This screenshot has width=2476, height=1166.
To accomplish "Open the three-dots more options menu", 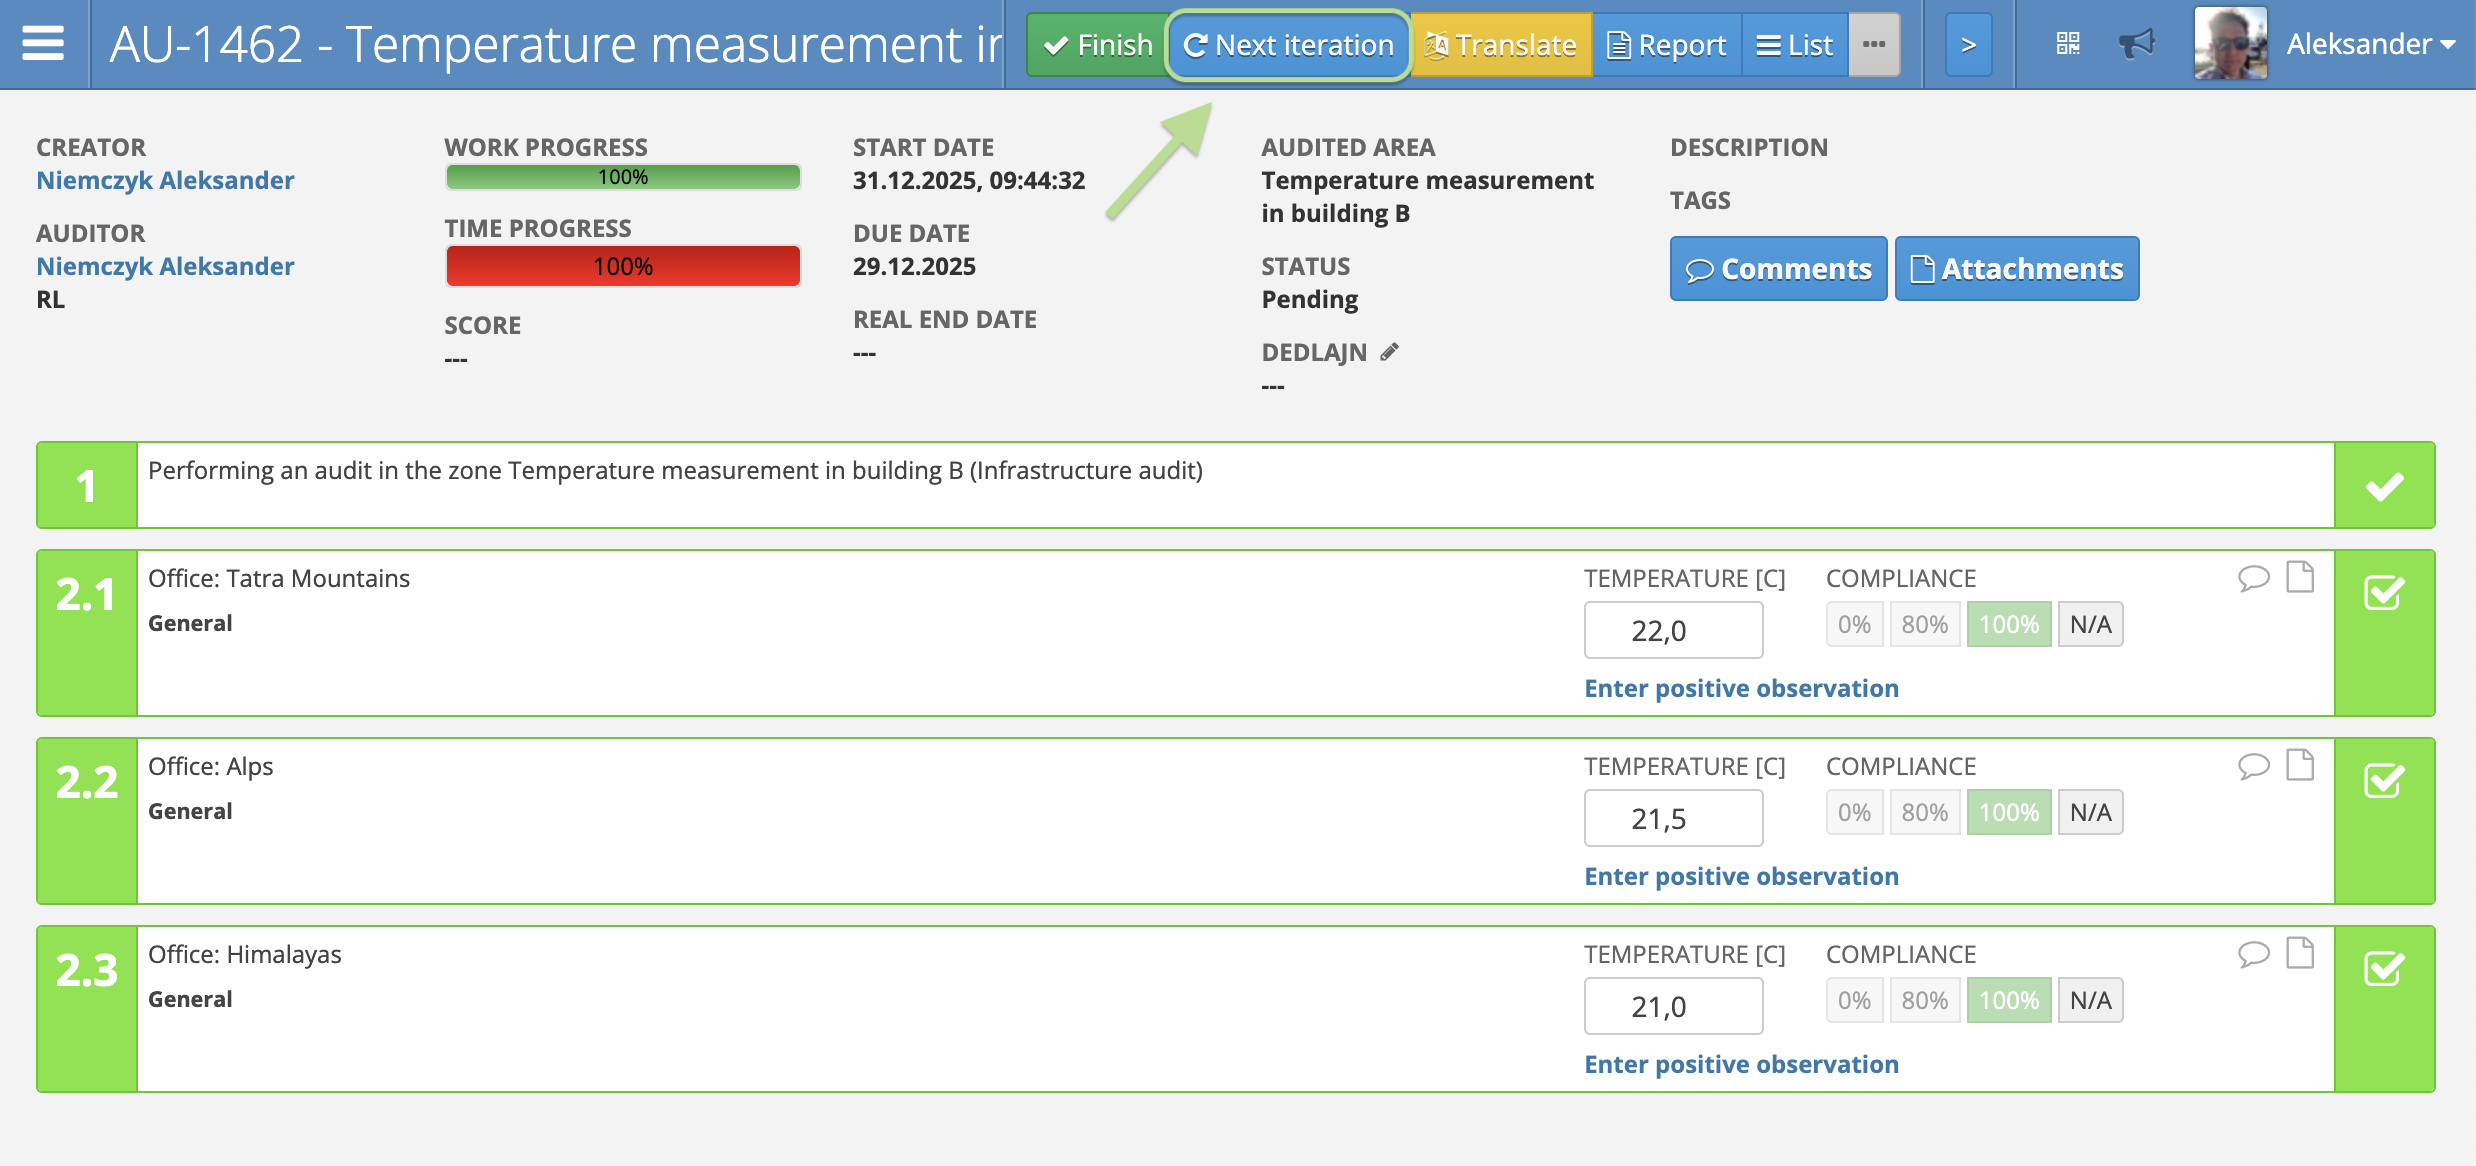I will [1874, 44].
